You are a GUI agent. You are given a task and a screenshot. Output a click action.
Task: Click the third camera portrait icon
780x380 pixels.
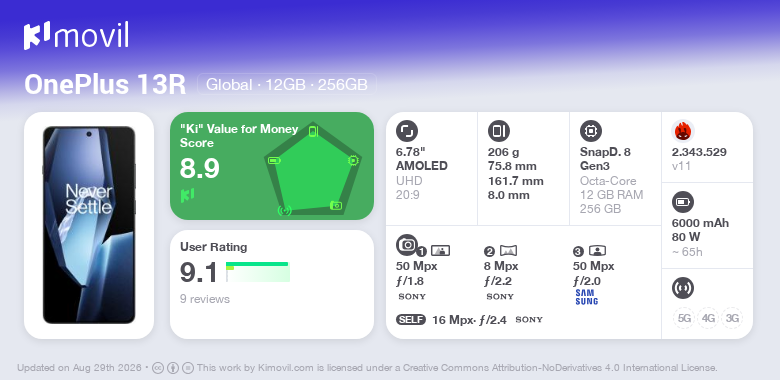(597, 251)
